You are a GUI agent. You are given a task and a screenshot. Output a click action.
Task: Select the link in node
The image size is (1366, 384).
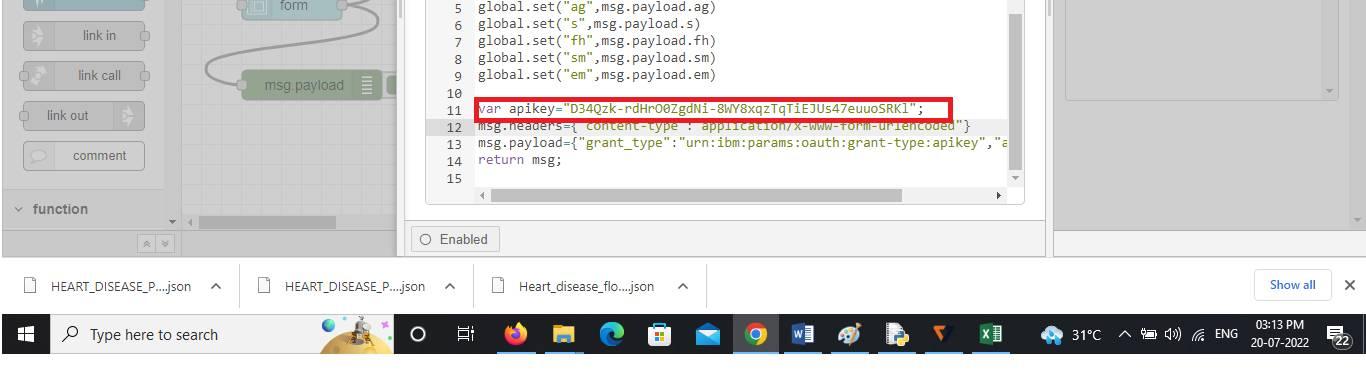pos(84,36)
